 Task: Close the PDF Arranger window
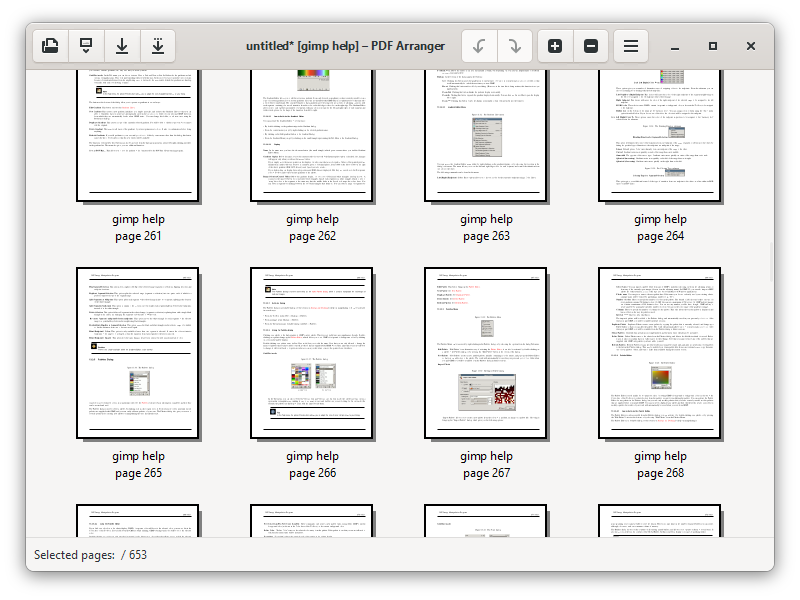click(751, 46)
